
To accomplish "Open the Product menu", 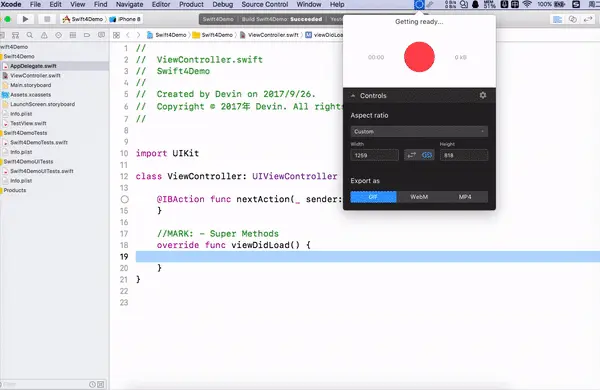I will pos(191,4).
